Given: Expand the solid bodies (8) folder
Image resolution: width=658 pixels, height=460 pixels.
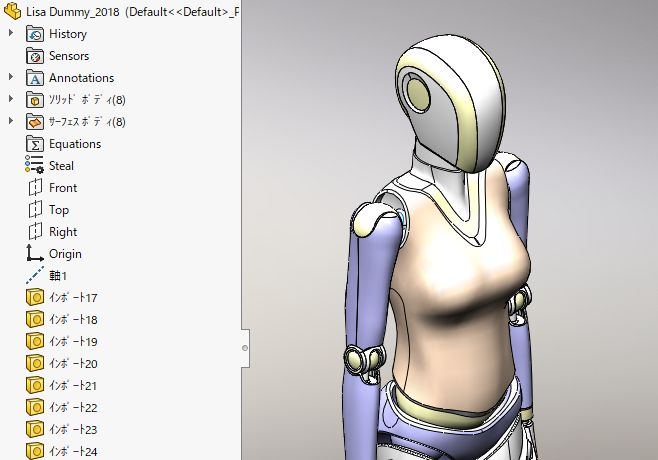Looking at the screenshot, I should pos(11,99).
